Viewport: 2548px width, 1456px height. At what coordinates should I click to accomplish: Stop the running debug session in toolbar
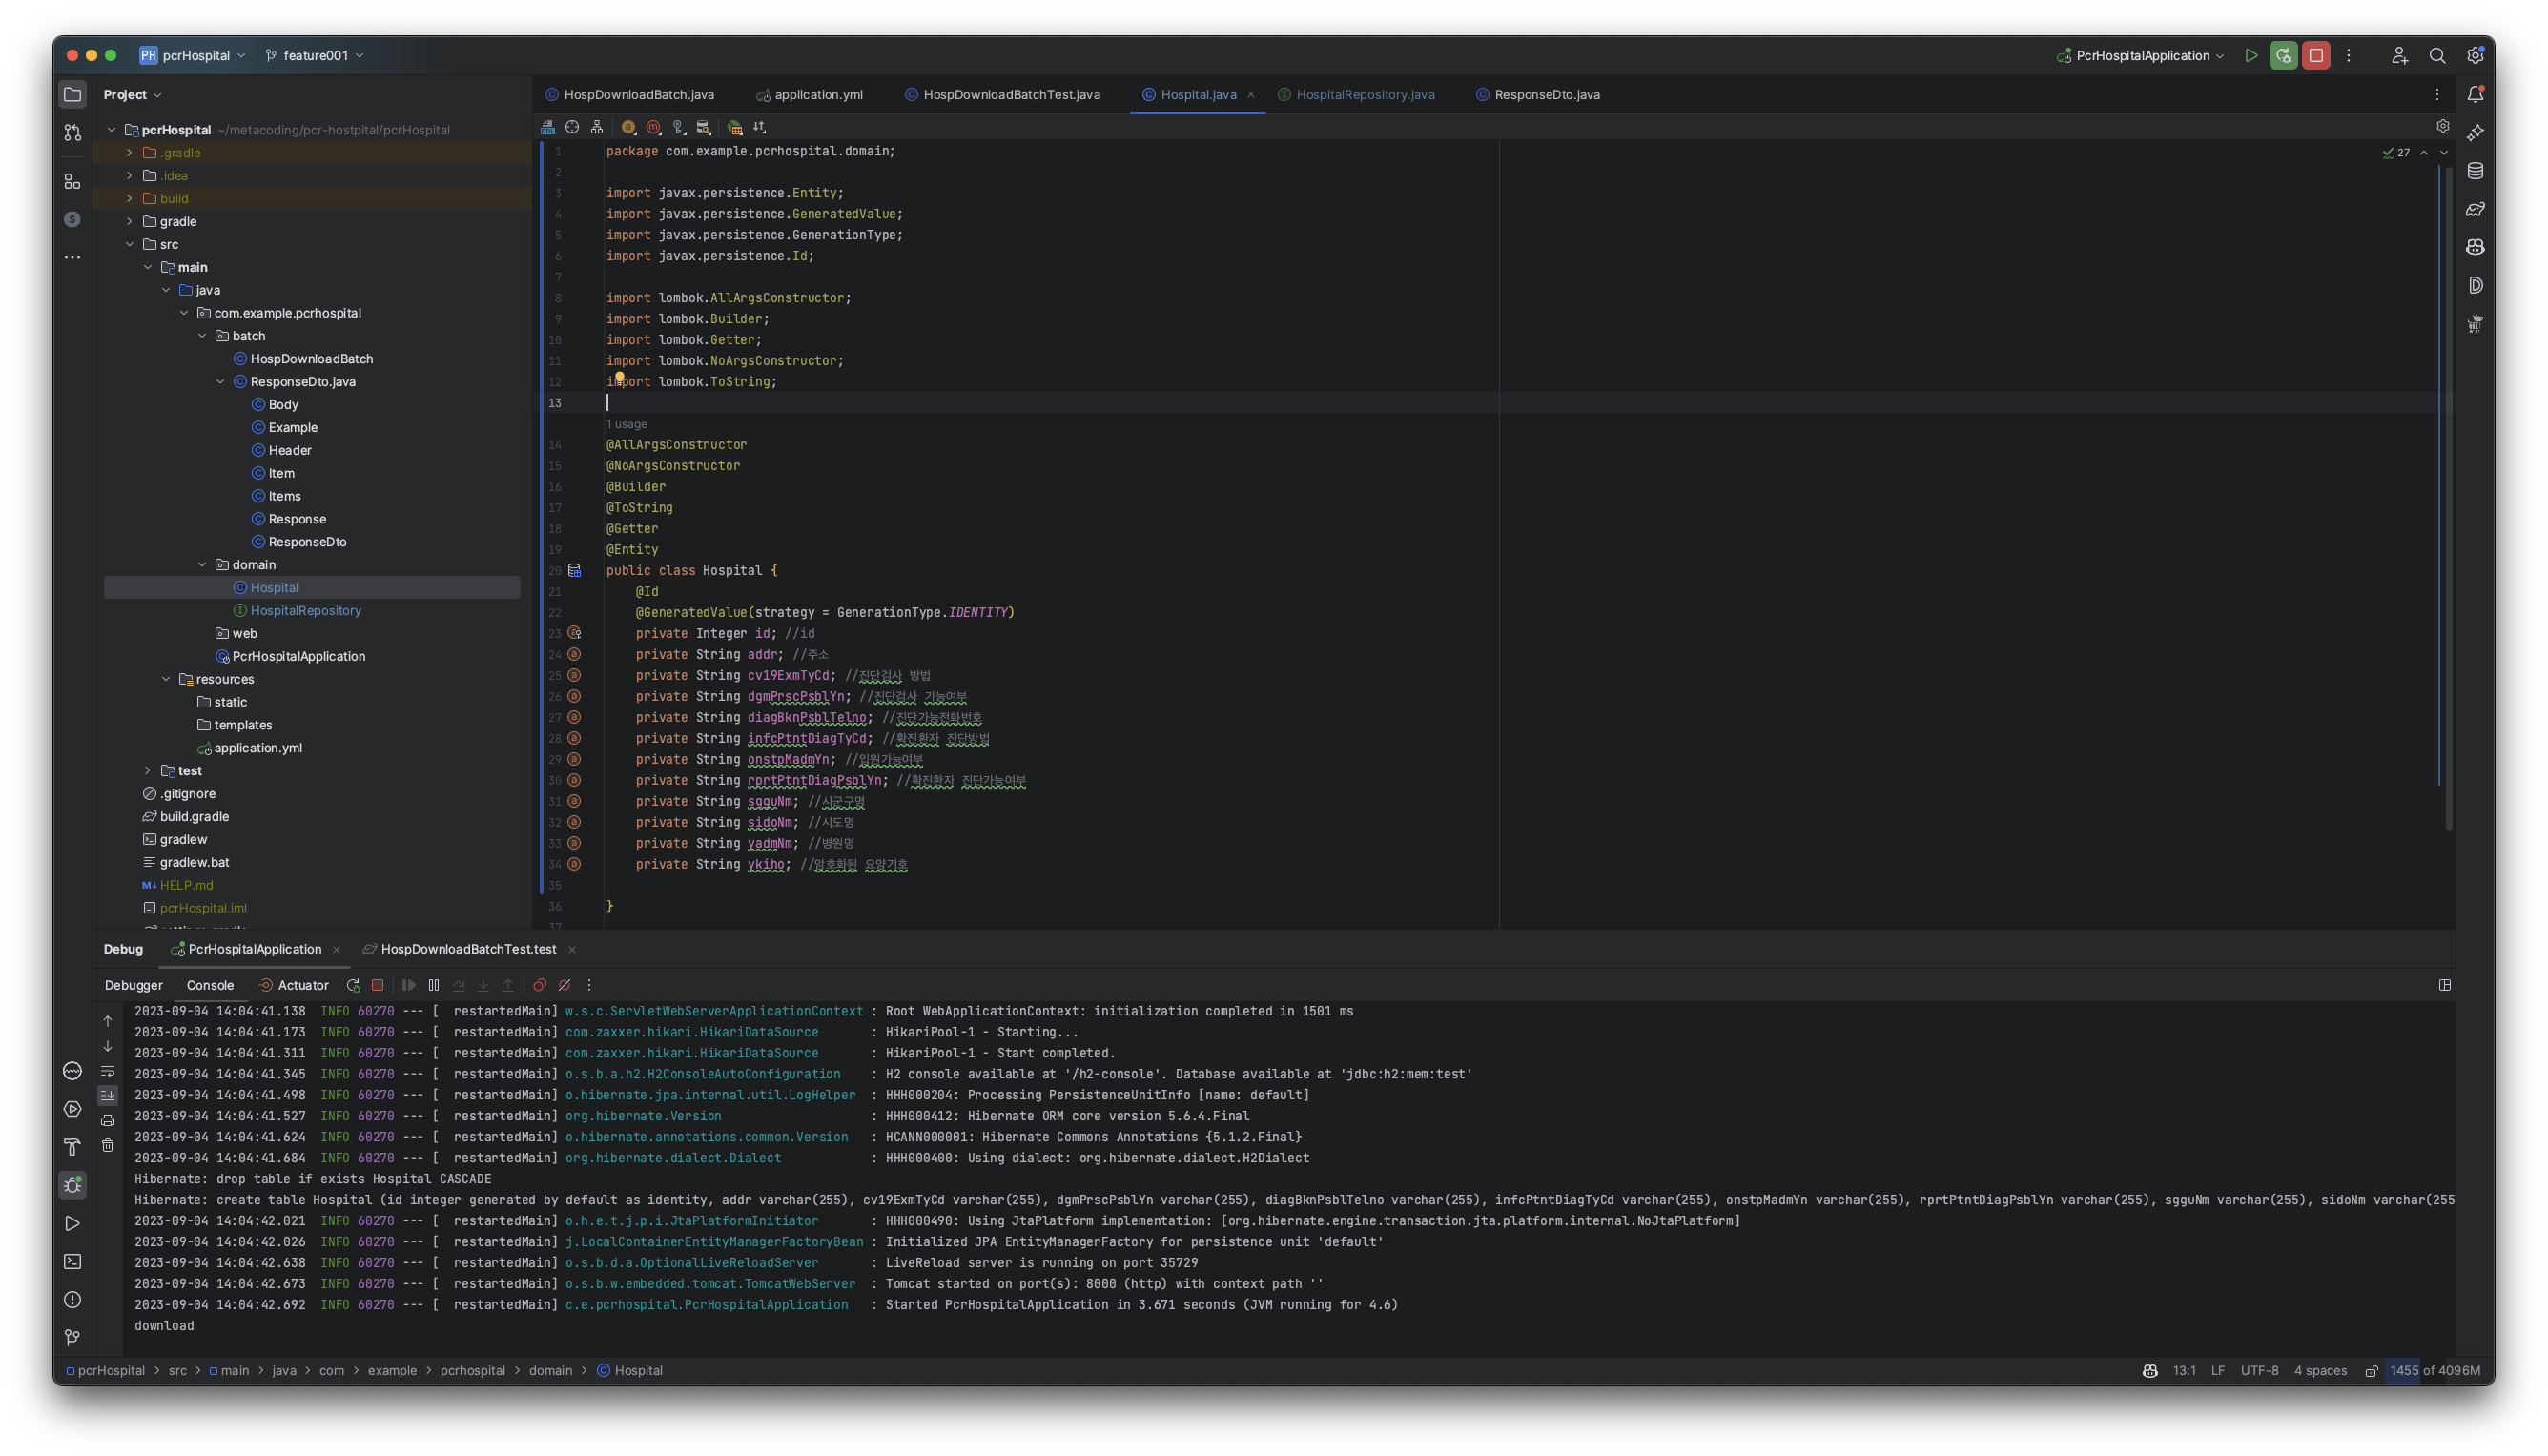click(2316, 56)
